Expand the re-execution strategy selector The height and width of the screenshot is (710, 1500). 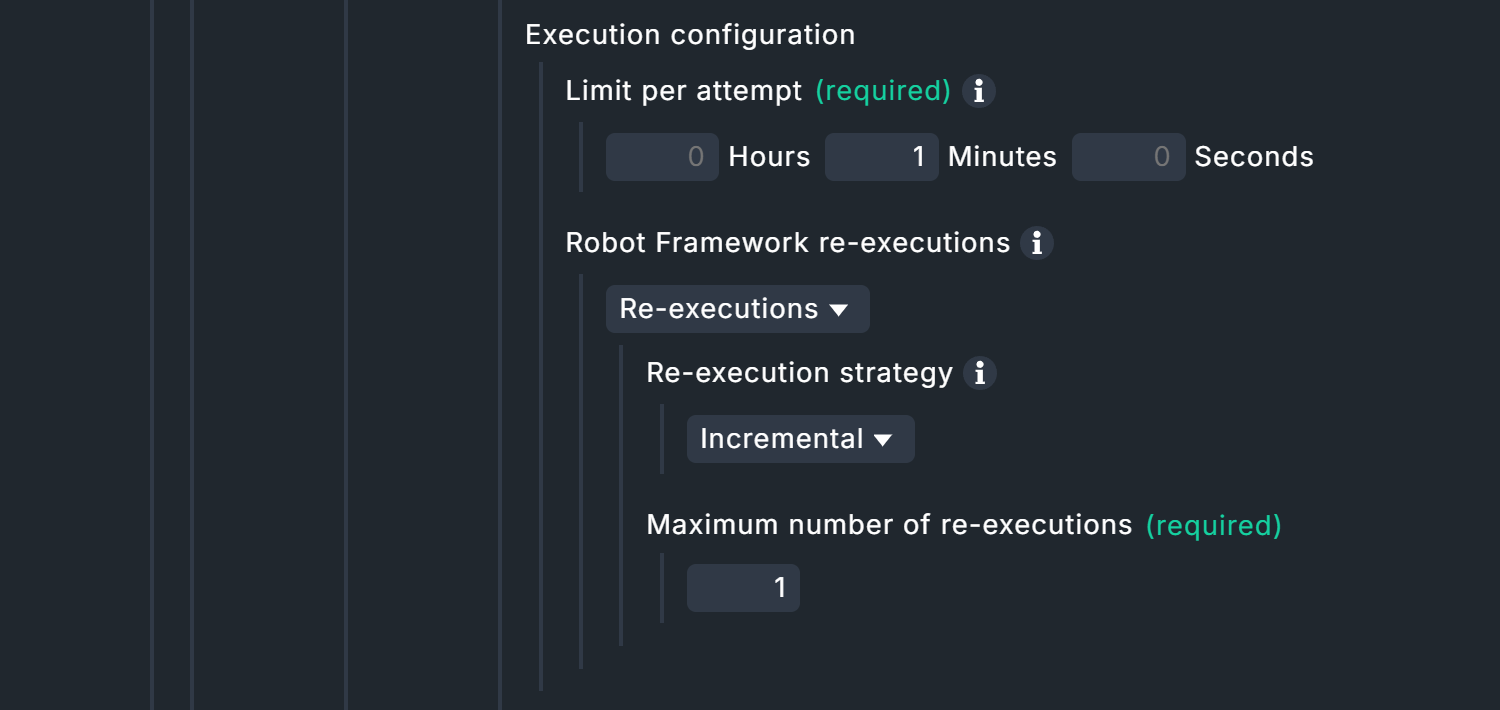[x=800, y=439]
